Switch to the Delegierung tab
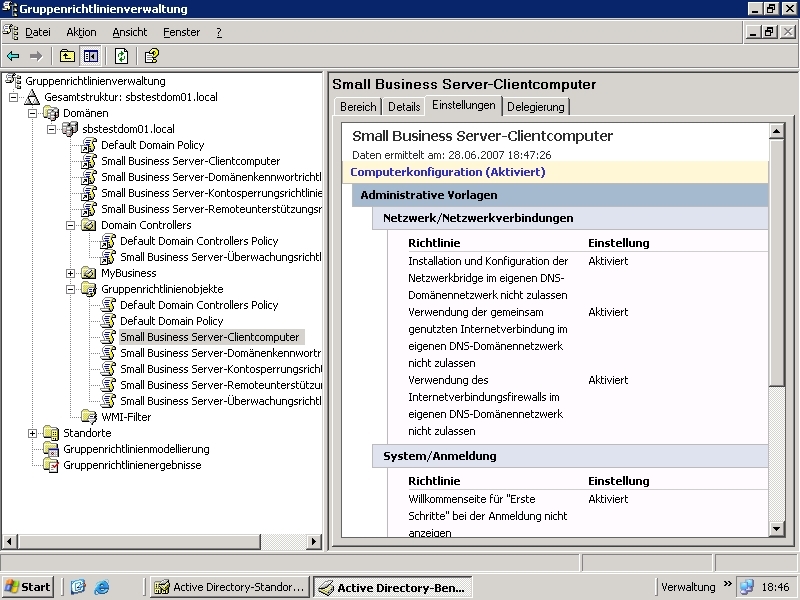This screenshot has width=800, height=600. click(x=536, y=107)
